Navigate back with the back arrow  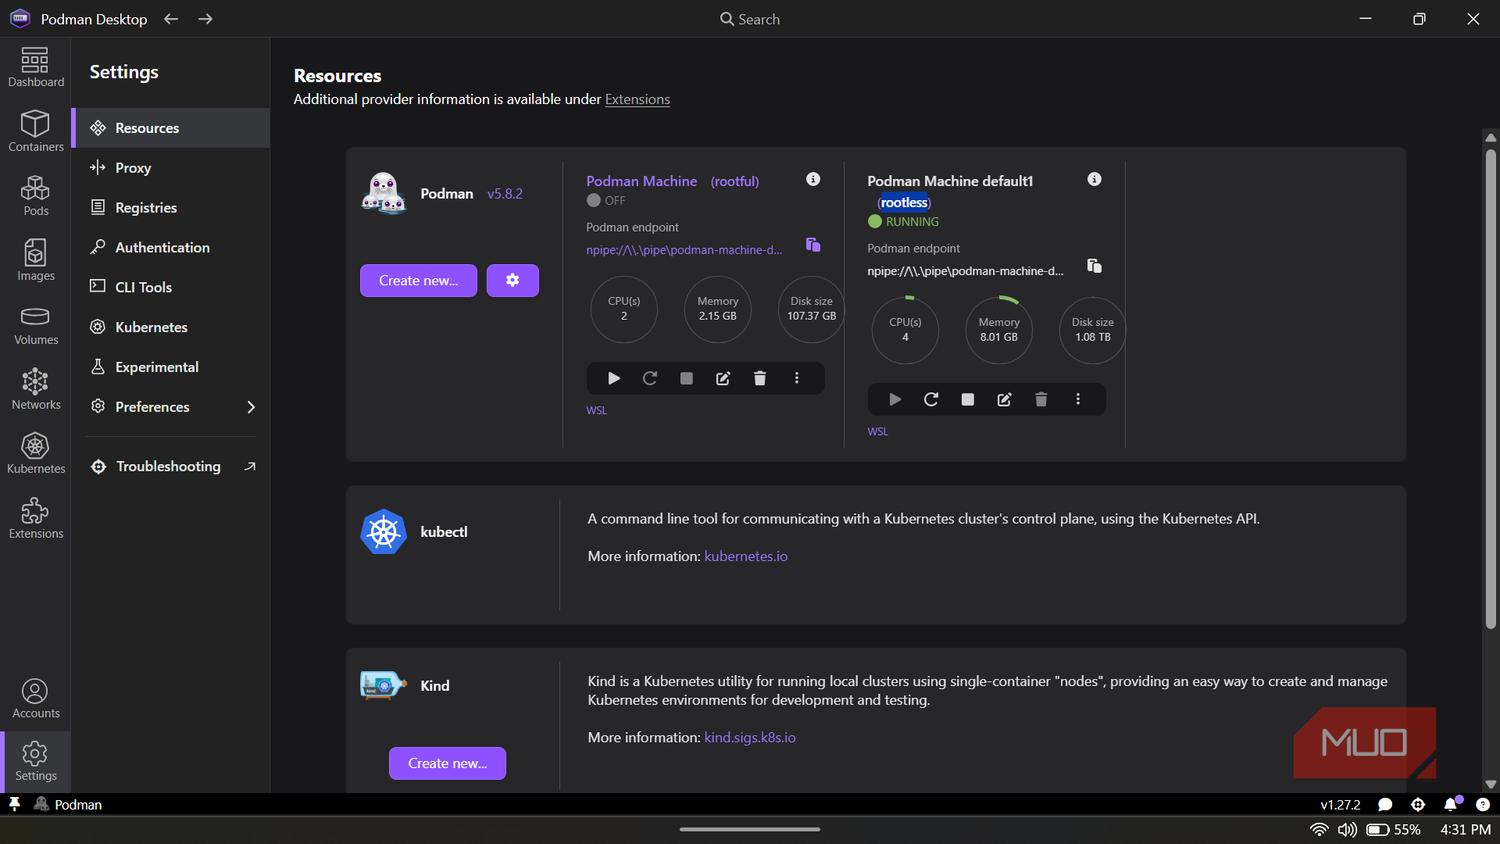[171, 19]
